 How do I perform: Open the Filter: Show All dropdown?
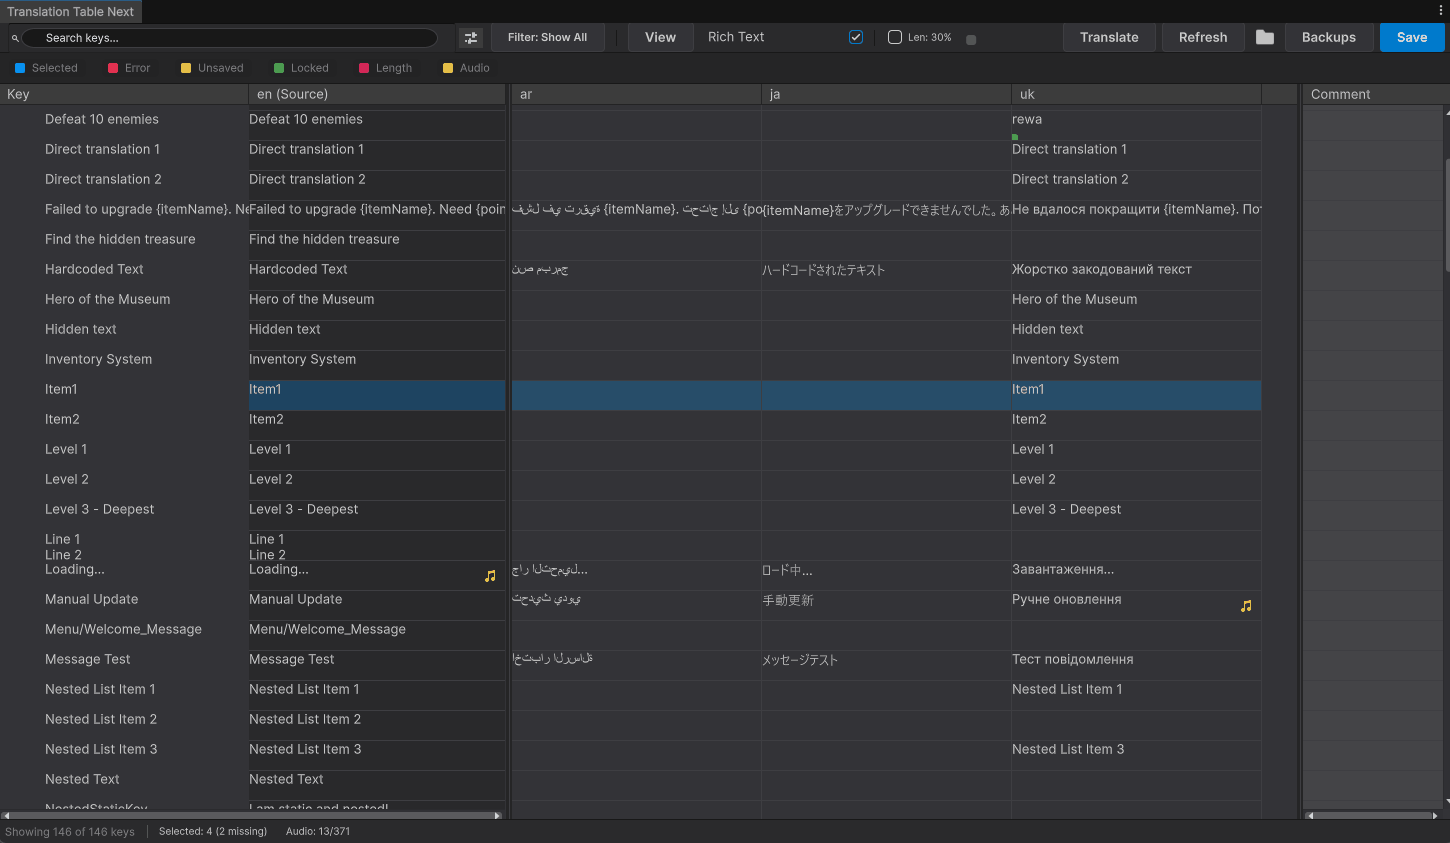pos(548,36)
